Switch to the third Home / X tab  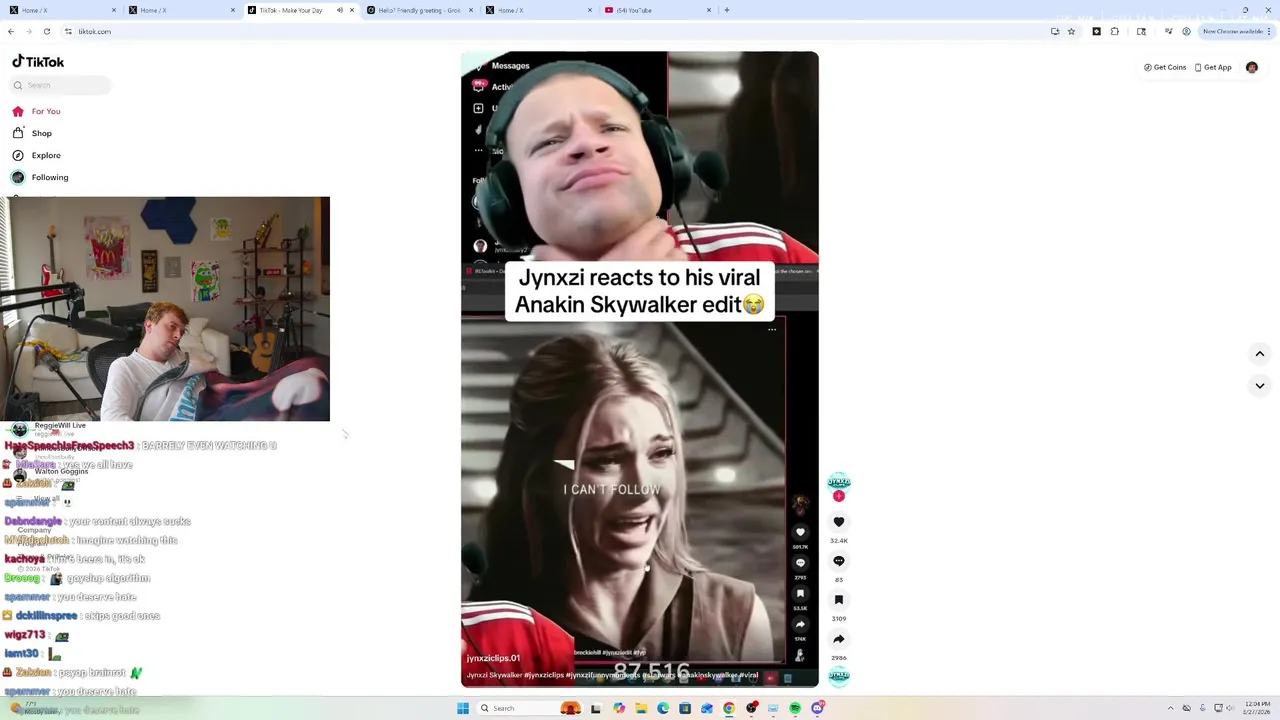pos(540,10)
